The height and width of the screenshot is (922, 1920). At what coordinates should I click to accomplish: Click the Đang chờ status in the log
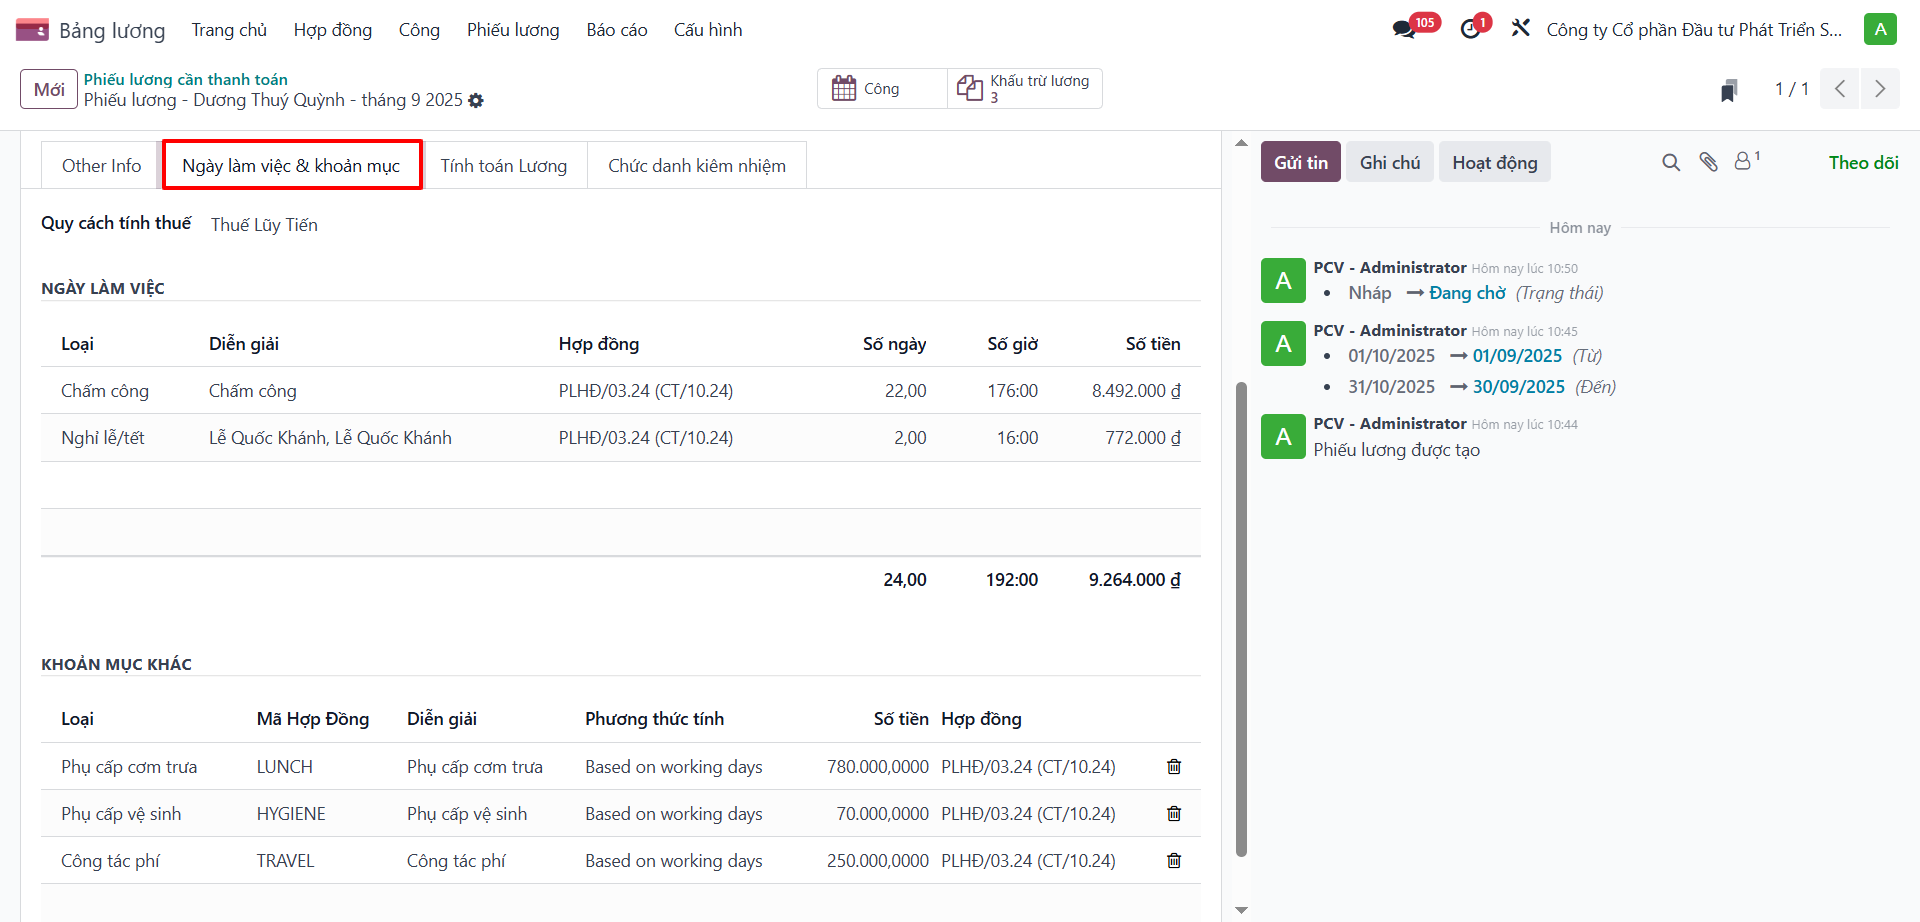[x=1467, y=293]
